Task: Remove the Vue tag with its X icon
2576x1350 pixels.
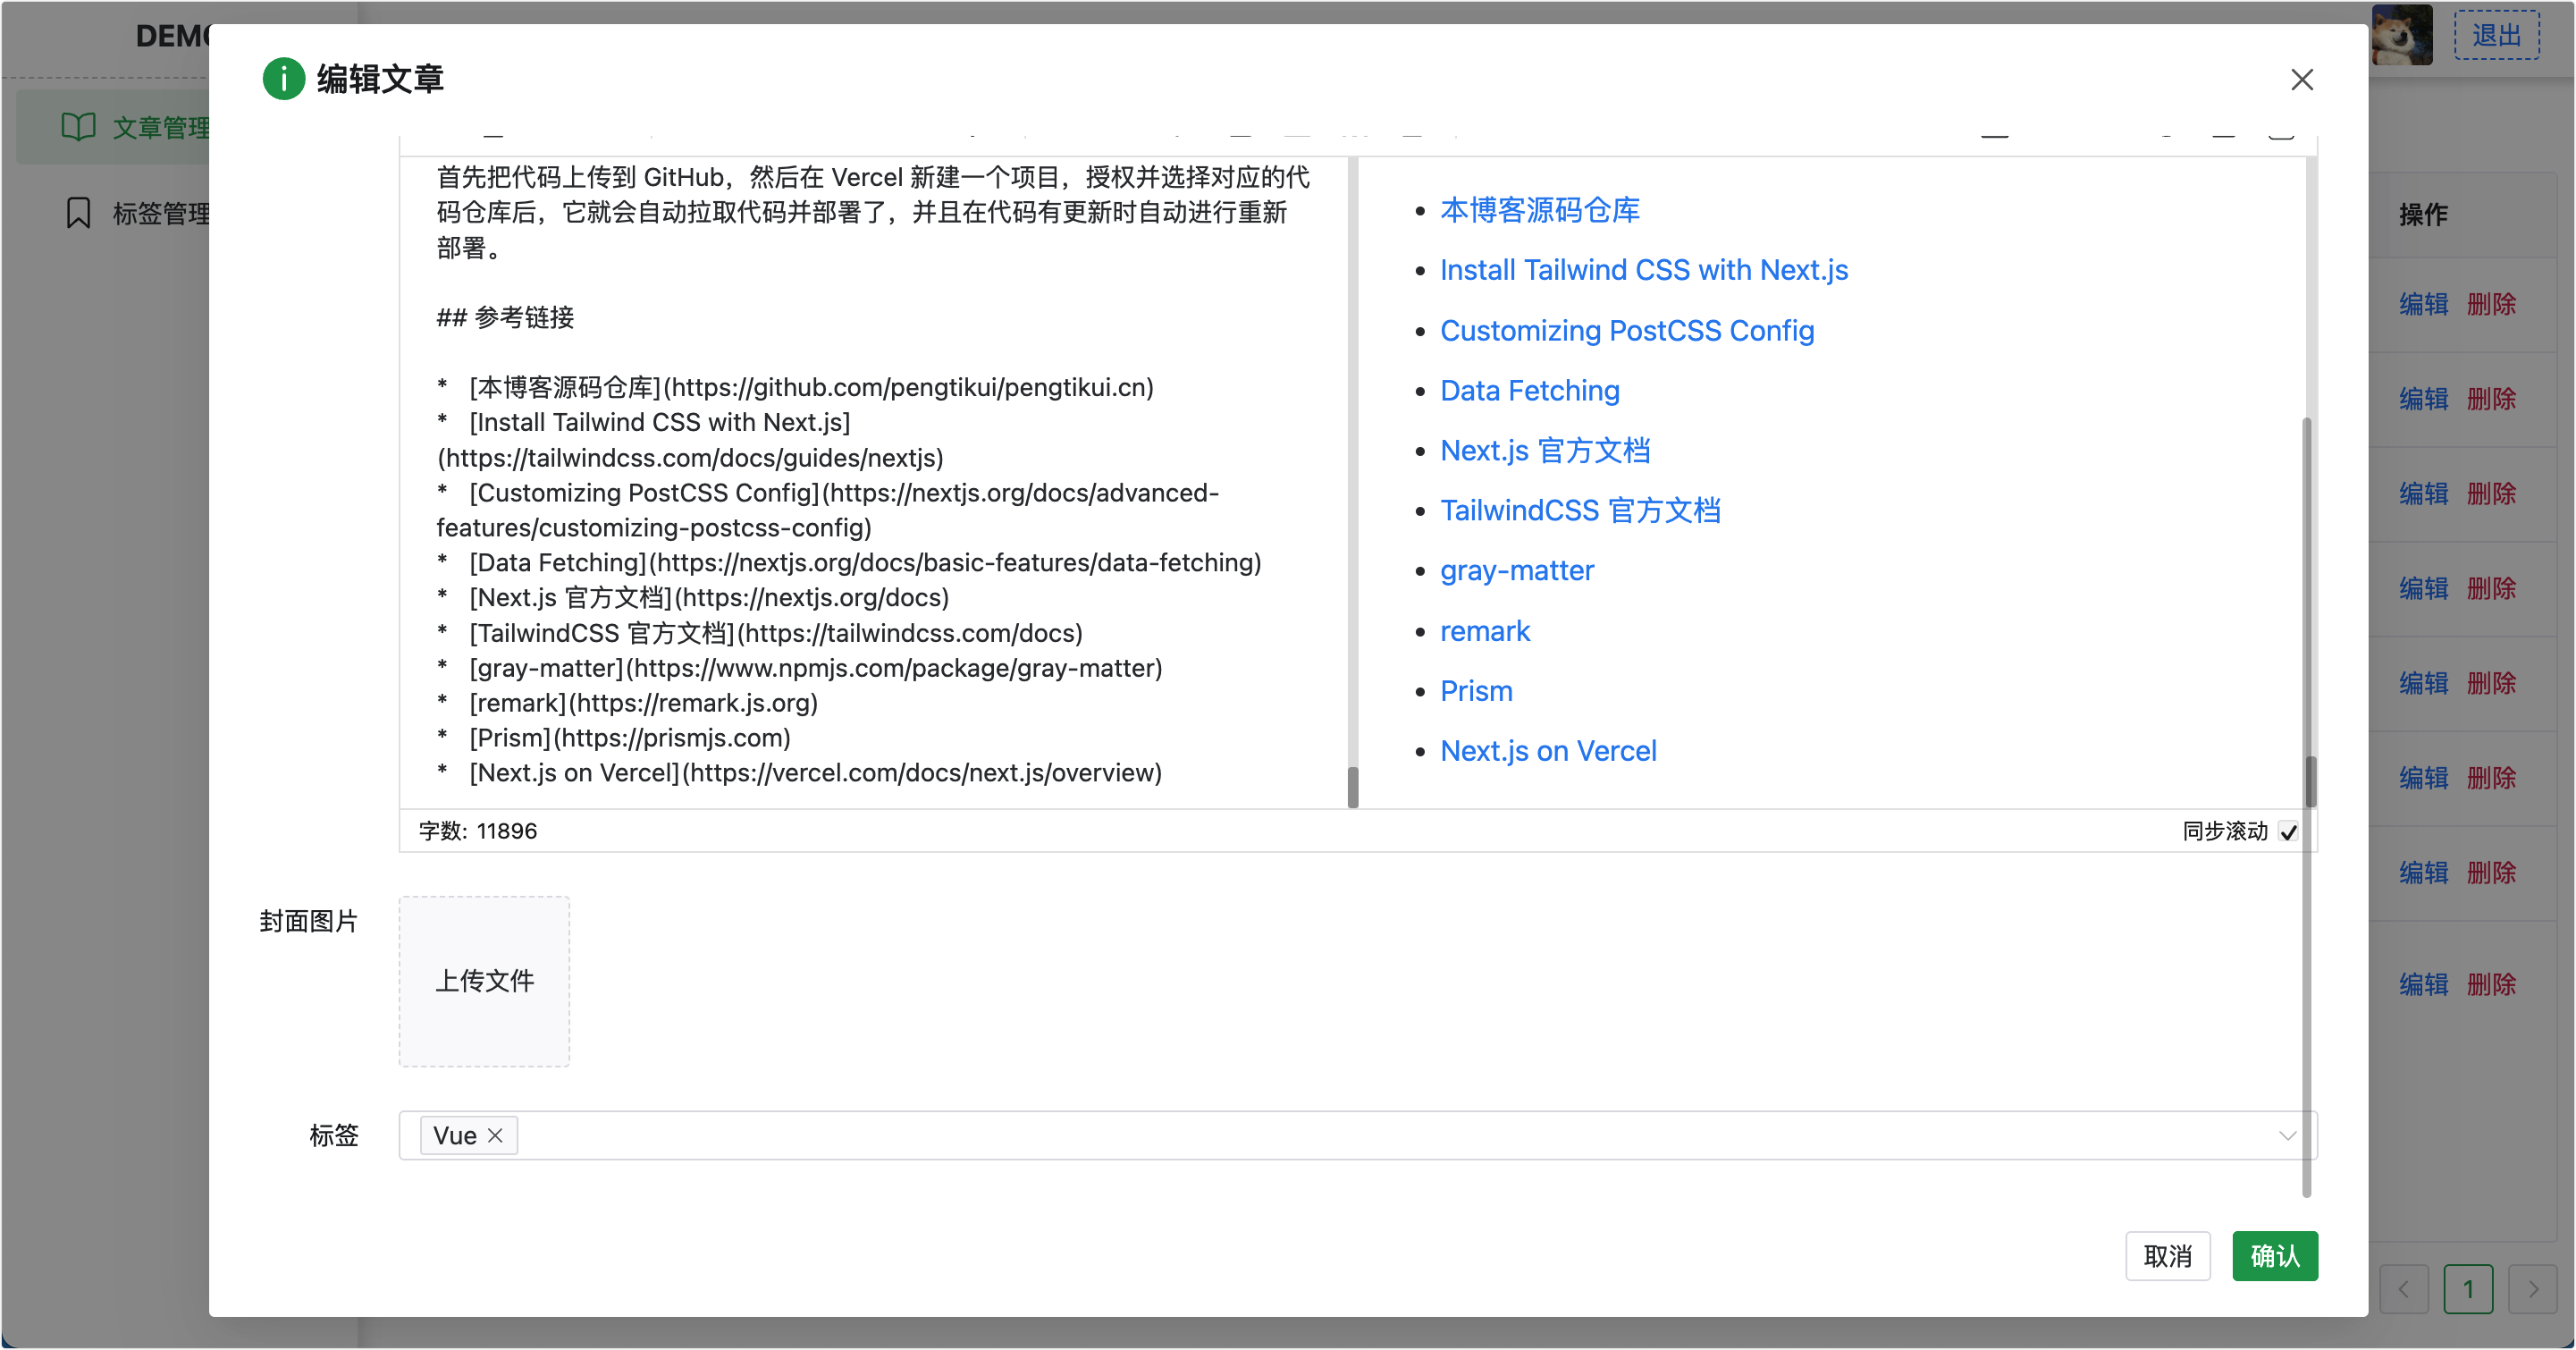Action: [495, 1135]
